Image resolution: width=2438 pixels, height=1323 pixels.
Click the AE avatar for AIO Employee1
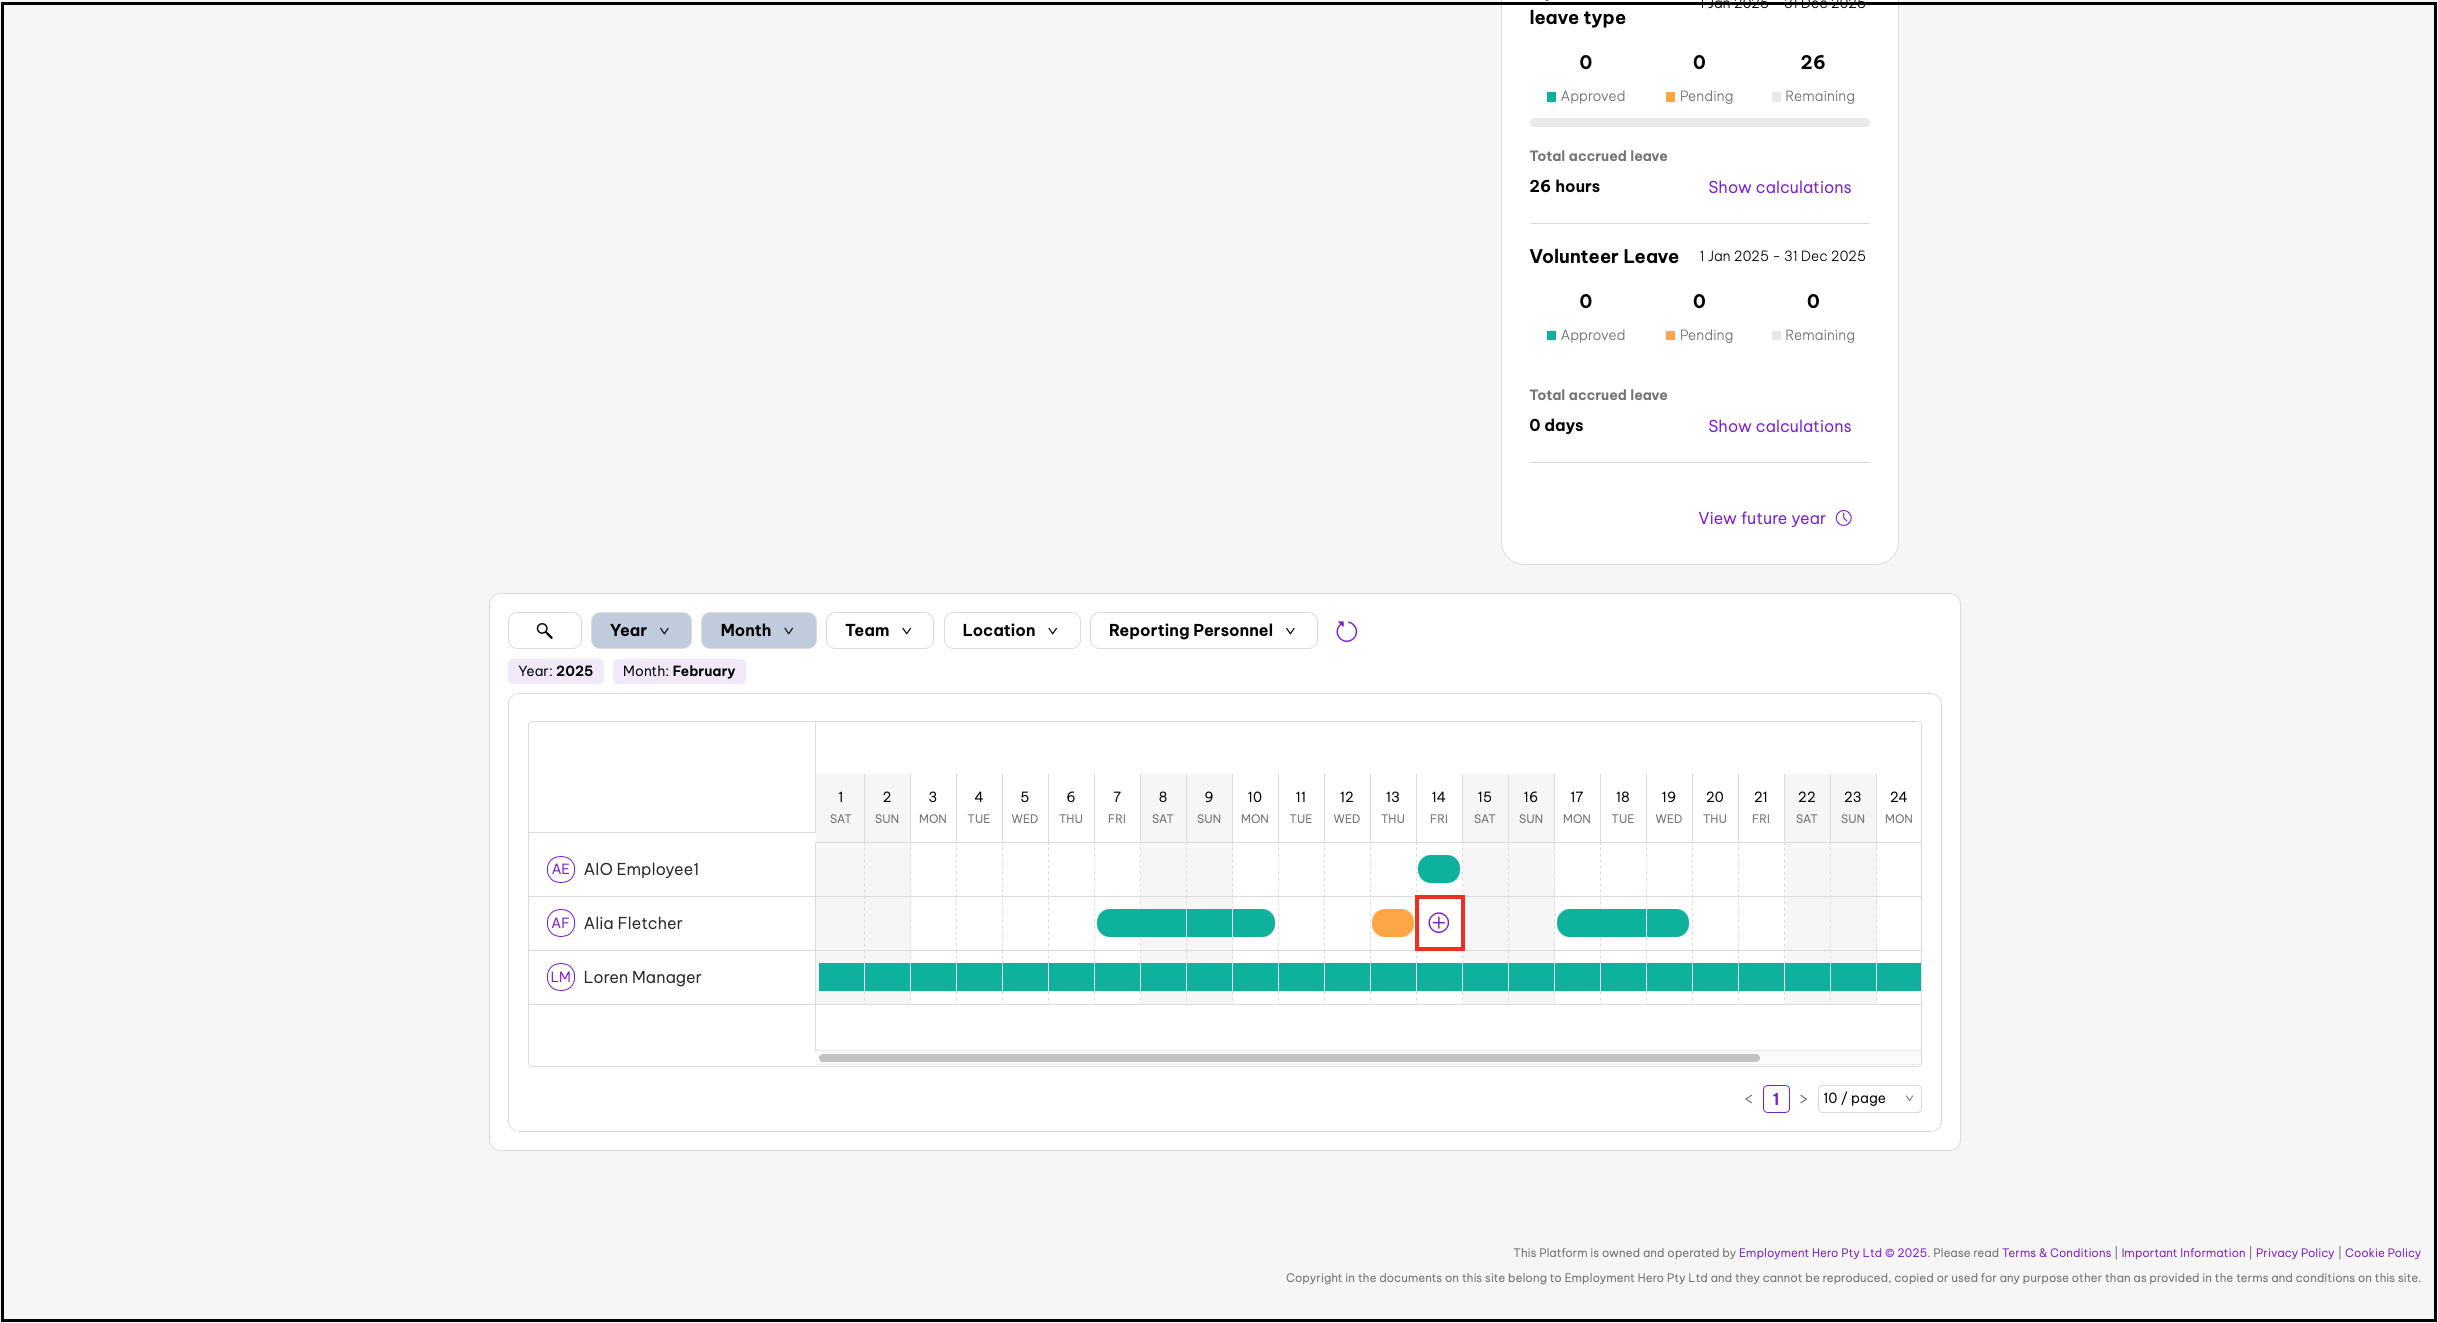pyautogui.click(x=560, y=869)
